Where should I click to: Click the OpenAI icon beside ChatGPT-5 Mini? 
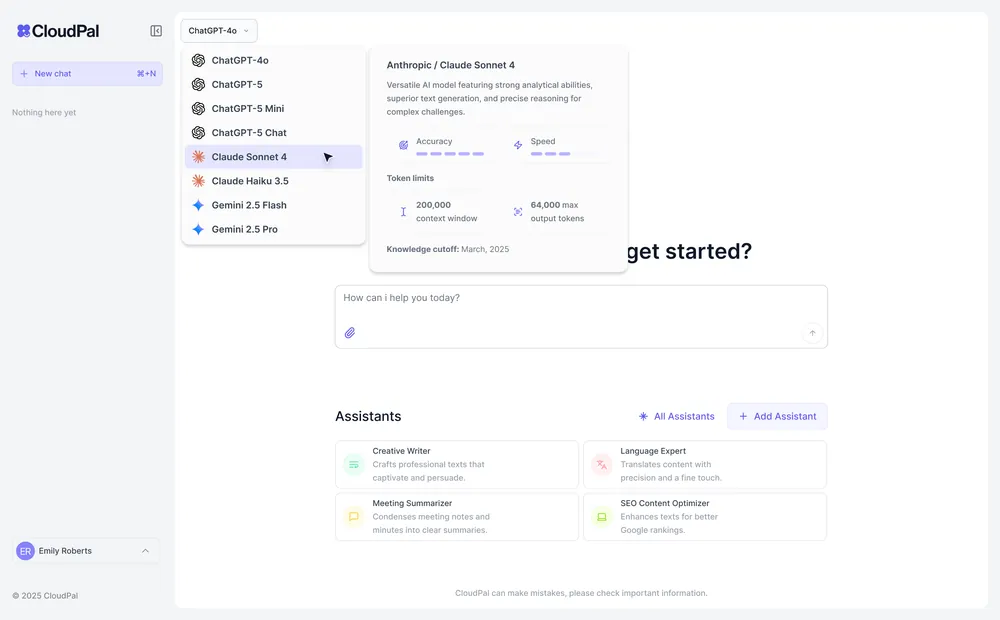tap(198, 108)
